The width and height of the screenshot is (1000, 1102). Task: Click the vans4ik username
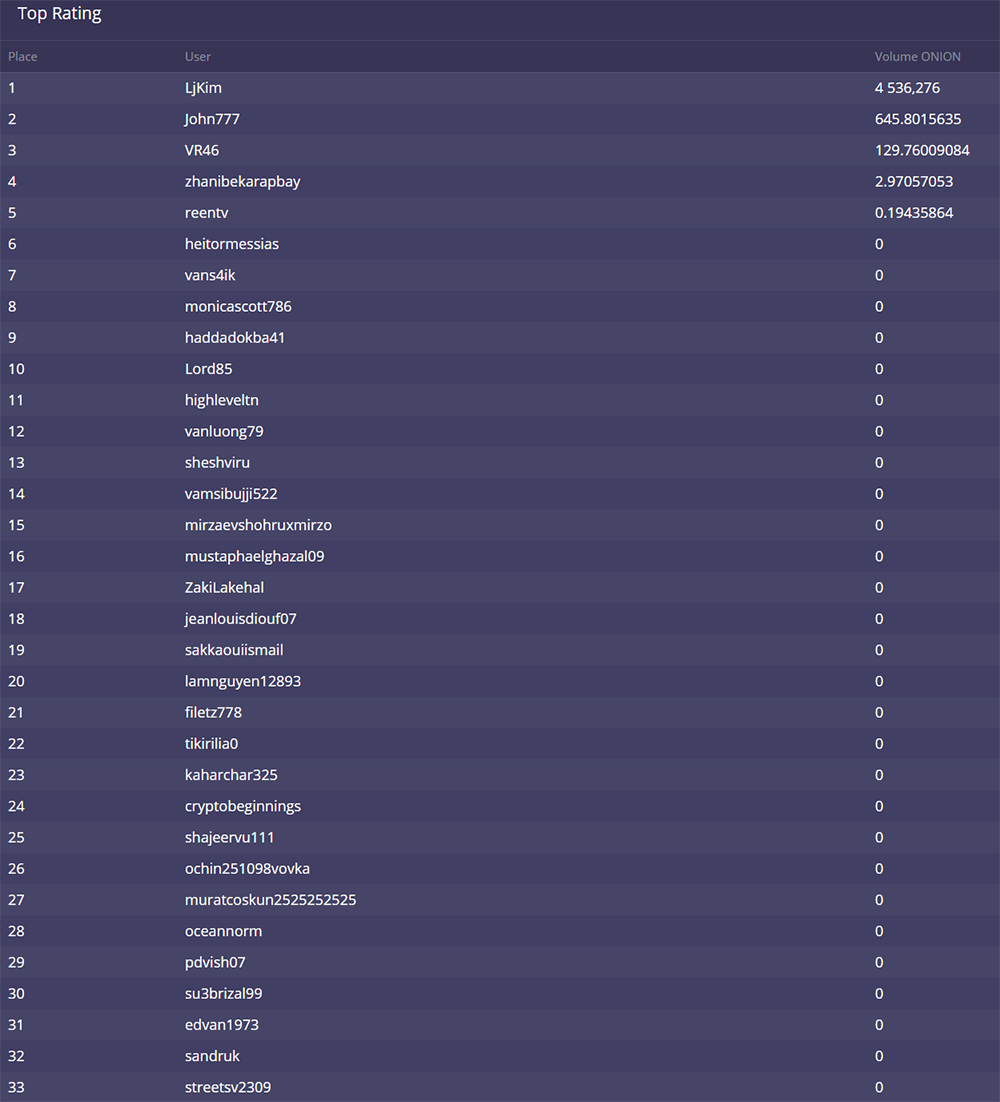(x=210, y=276)
